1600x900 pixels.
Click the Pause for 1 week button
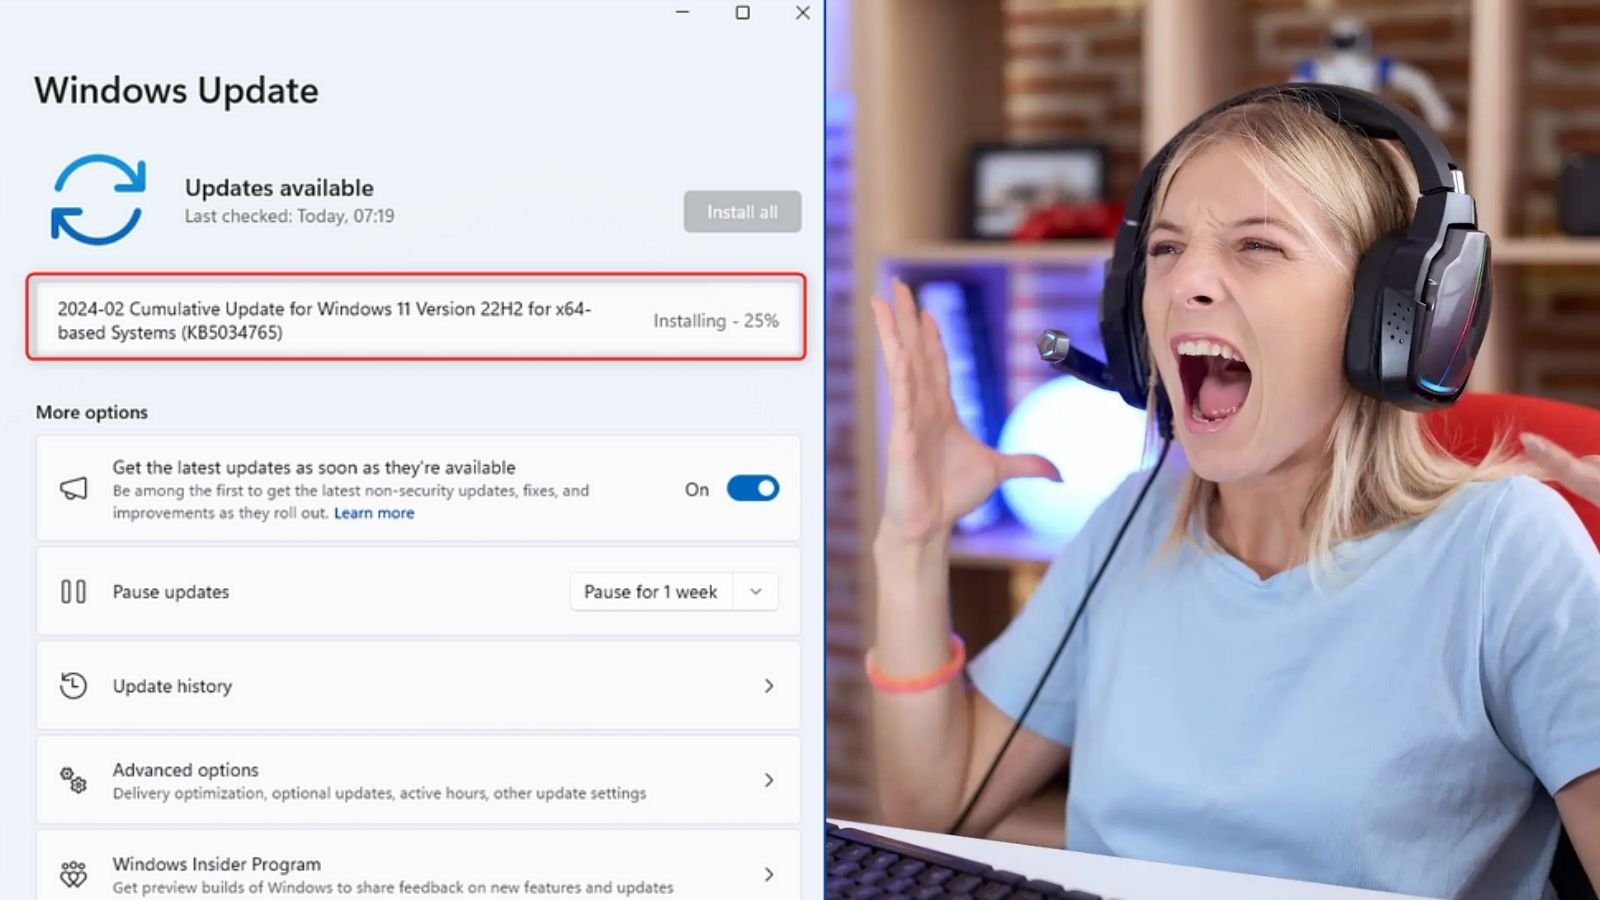(x=651, y=592)
